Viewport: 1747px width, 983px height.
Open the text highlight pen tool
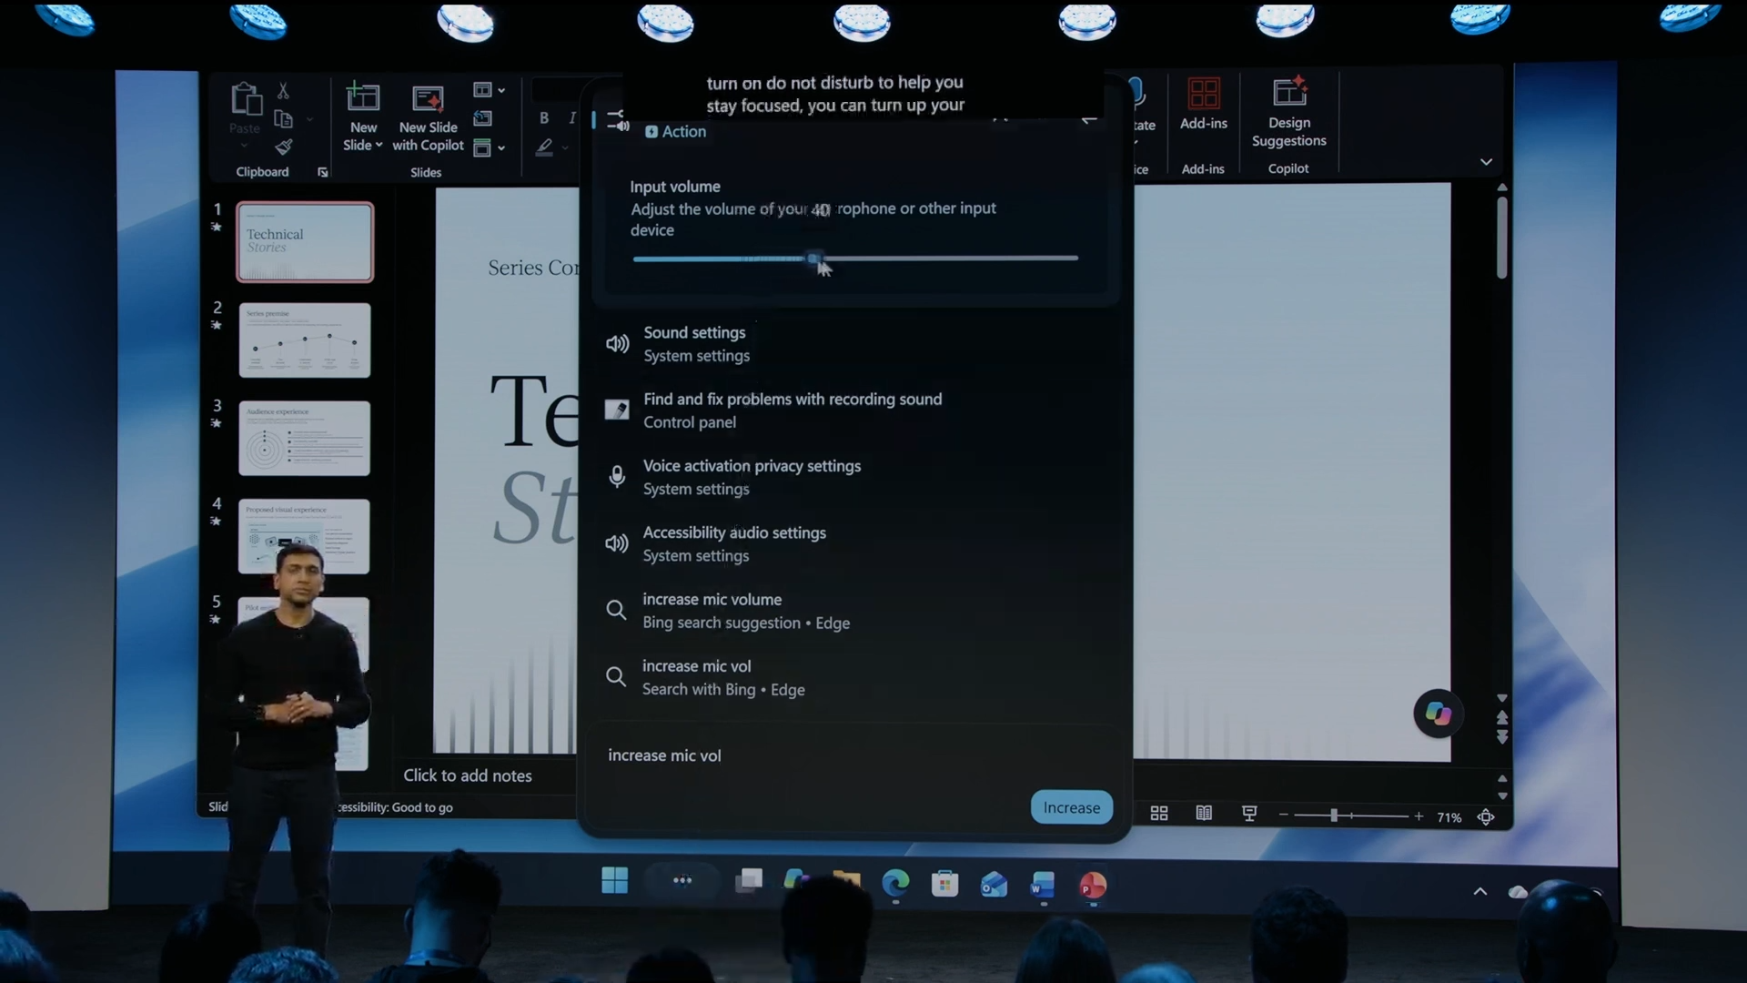point(544,148)
